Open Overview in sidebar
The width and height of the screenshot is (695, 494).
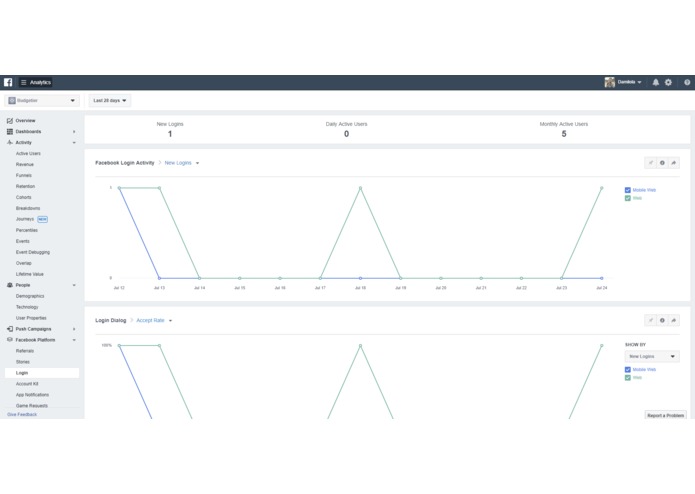point(25,121)
